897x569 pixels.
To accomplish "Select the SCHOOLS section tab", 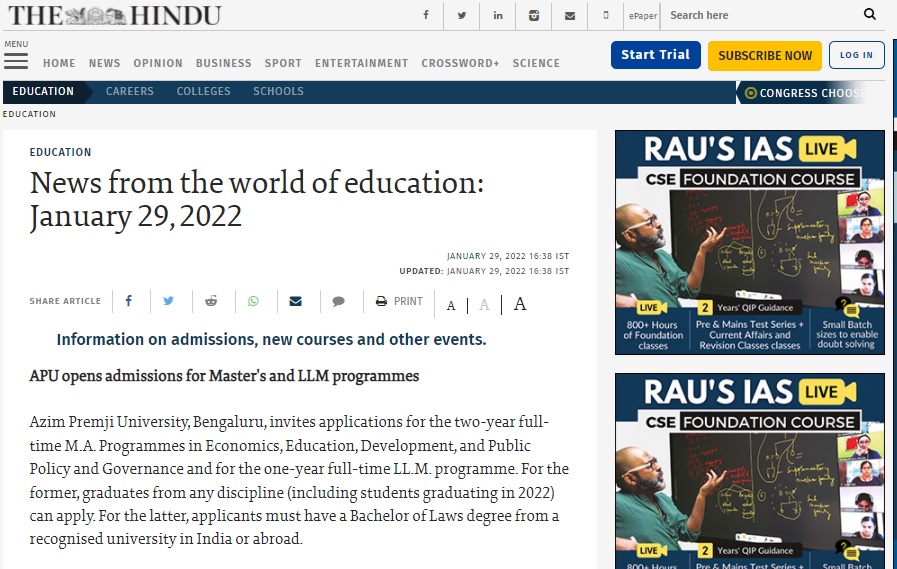I will click(278, 91).
